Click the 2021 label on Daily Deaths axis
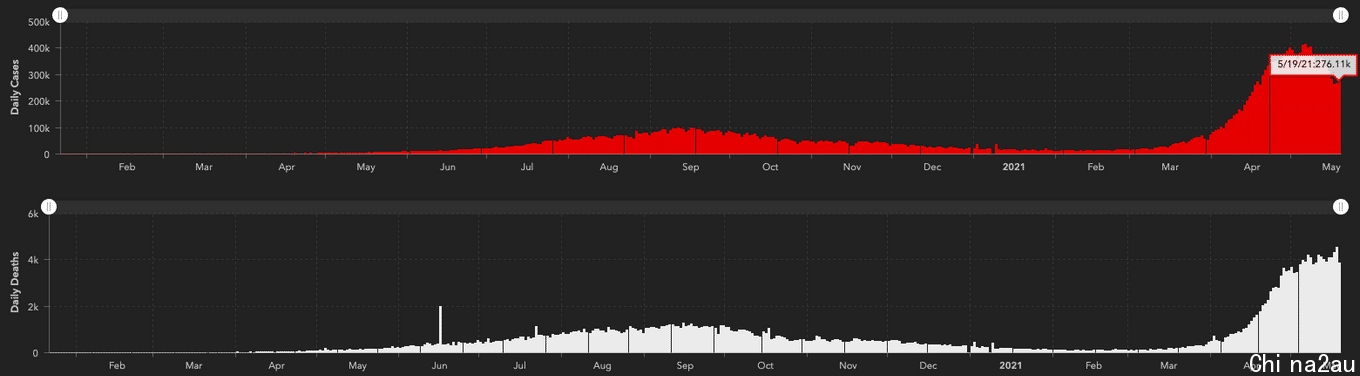 (1011, 366)
